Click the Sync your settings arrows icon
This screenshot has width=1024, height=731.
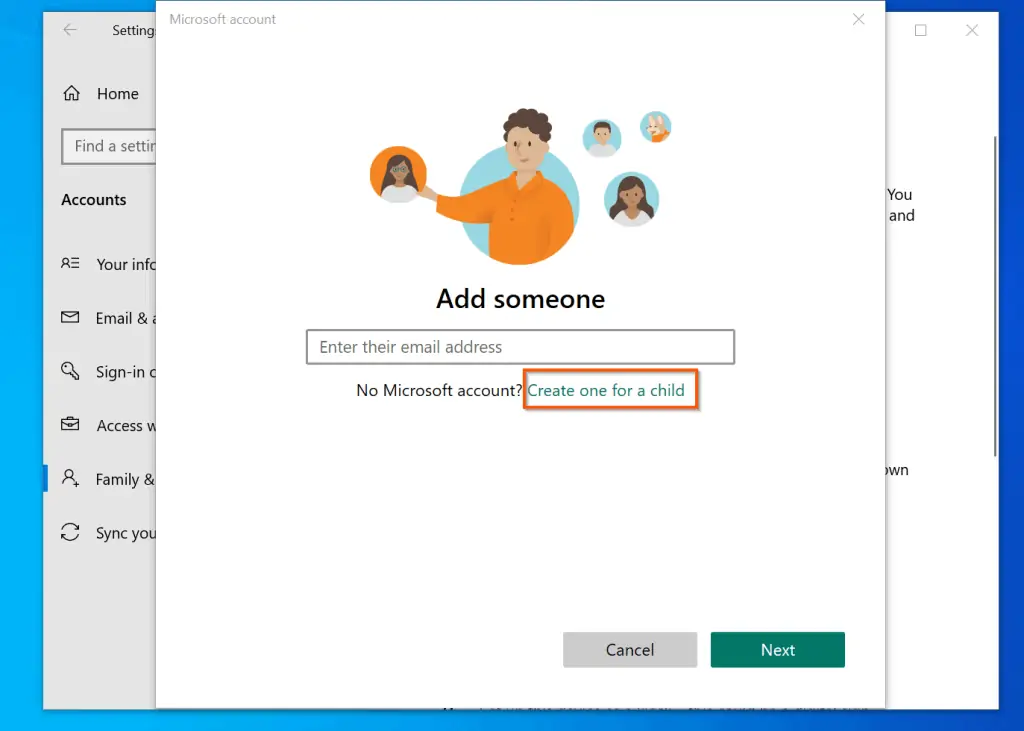(x=70, y=533)
